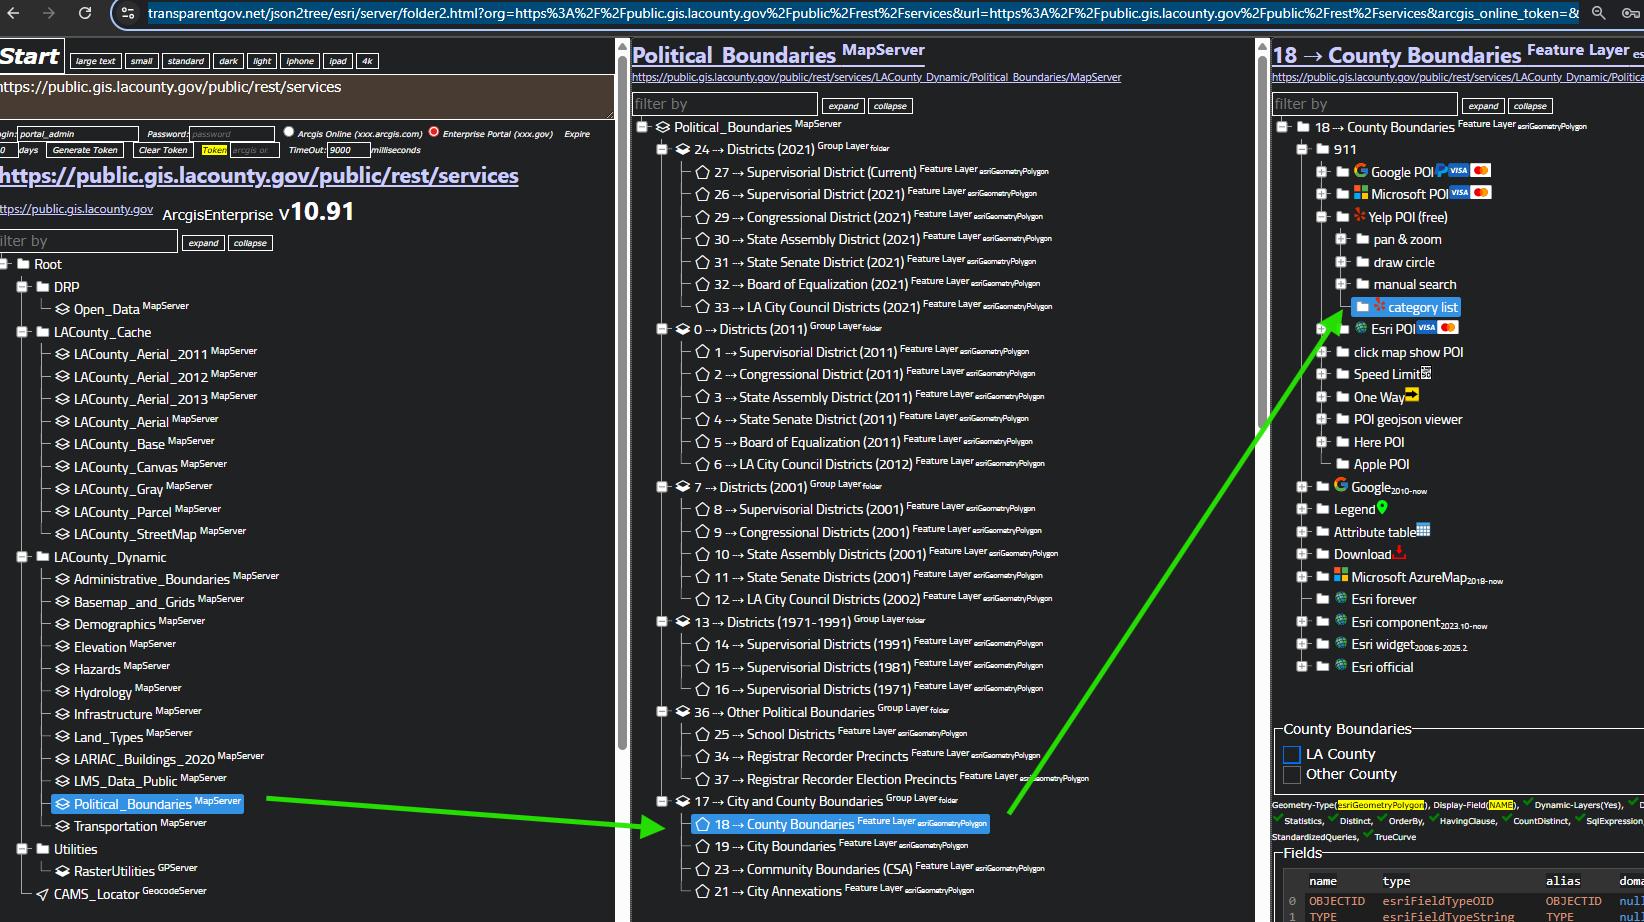This screenshot has width=1644, height=922.
Task: Click the globe icon beside Esri forever
Action: pos(1341,598)
